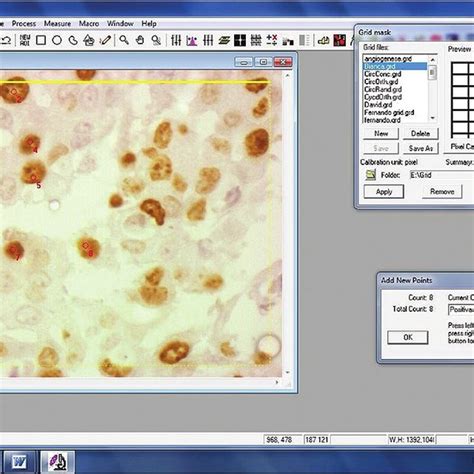
Task: Click the New AOI toolbar icon
Action: [x=25, y=40]
